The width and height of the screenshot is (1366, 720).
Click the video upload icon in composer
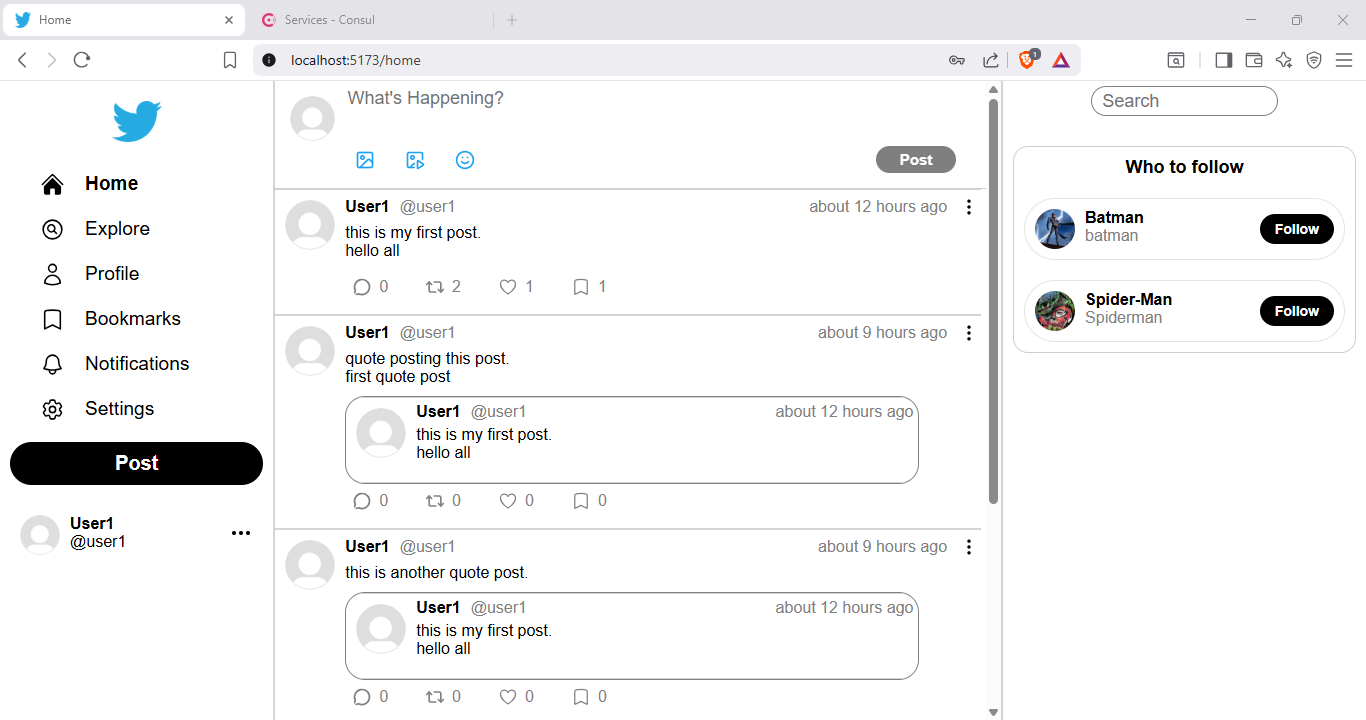click(x=415, y=160)
